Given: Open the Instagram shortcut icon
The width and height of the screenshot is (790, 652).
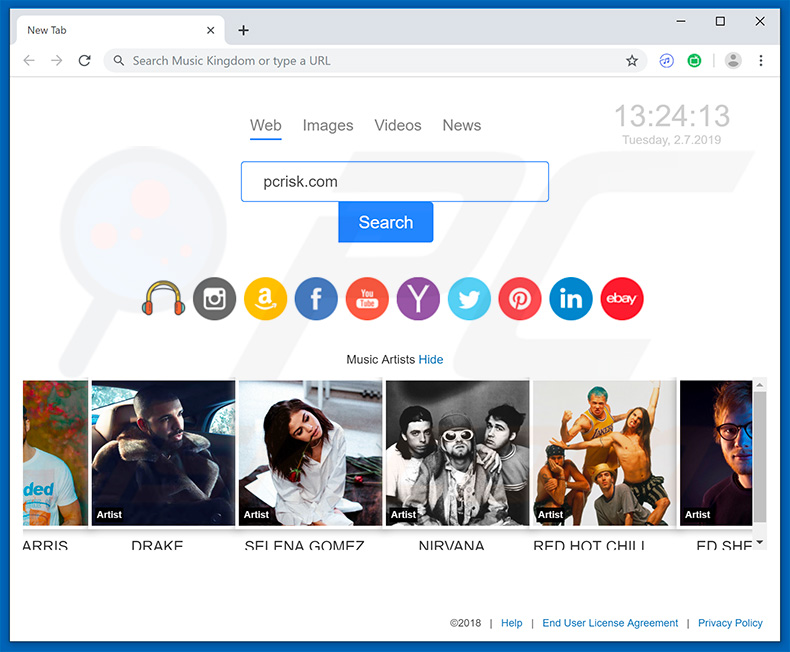Looking at the screenshot, I should 214,298.
